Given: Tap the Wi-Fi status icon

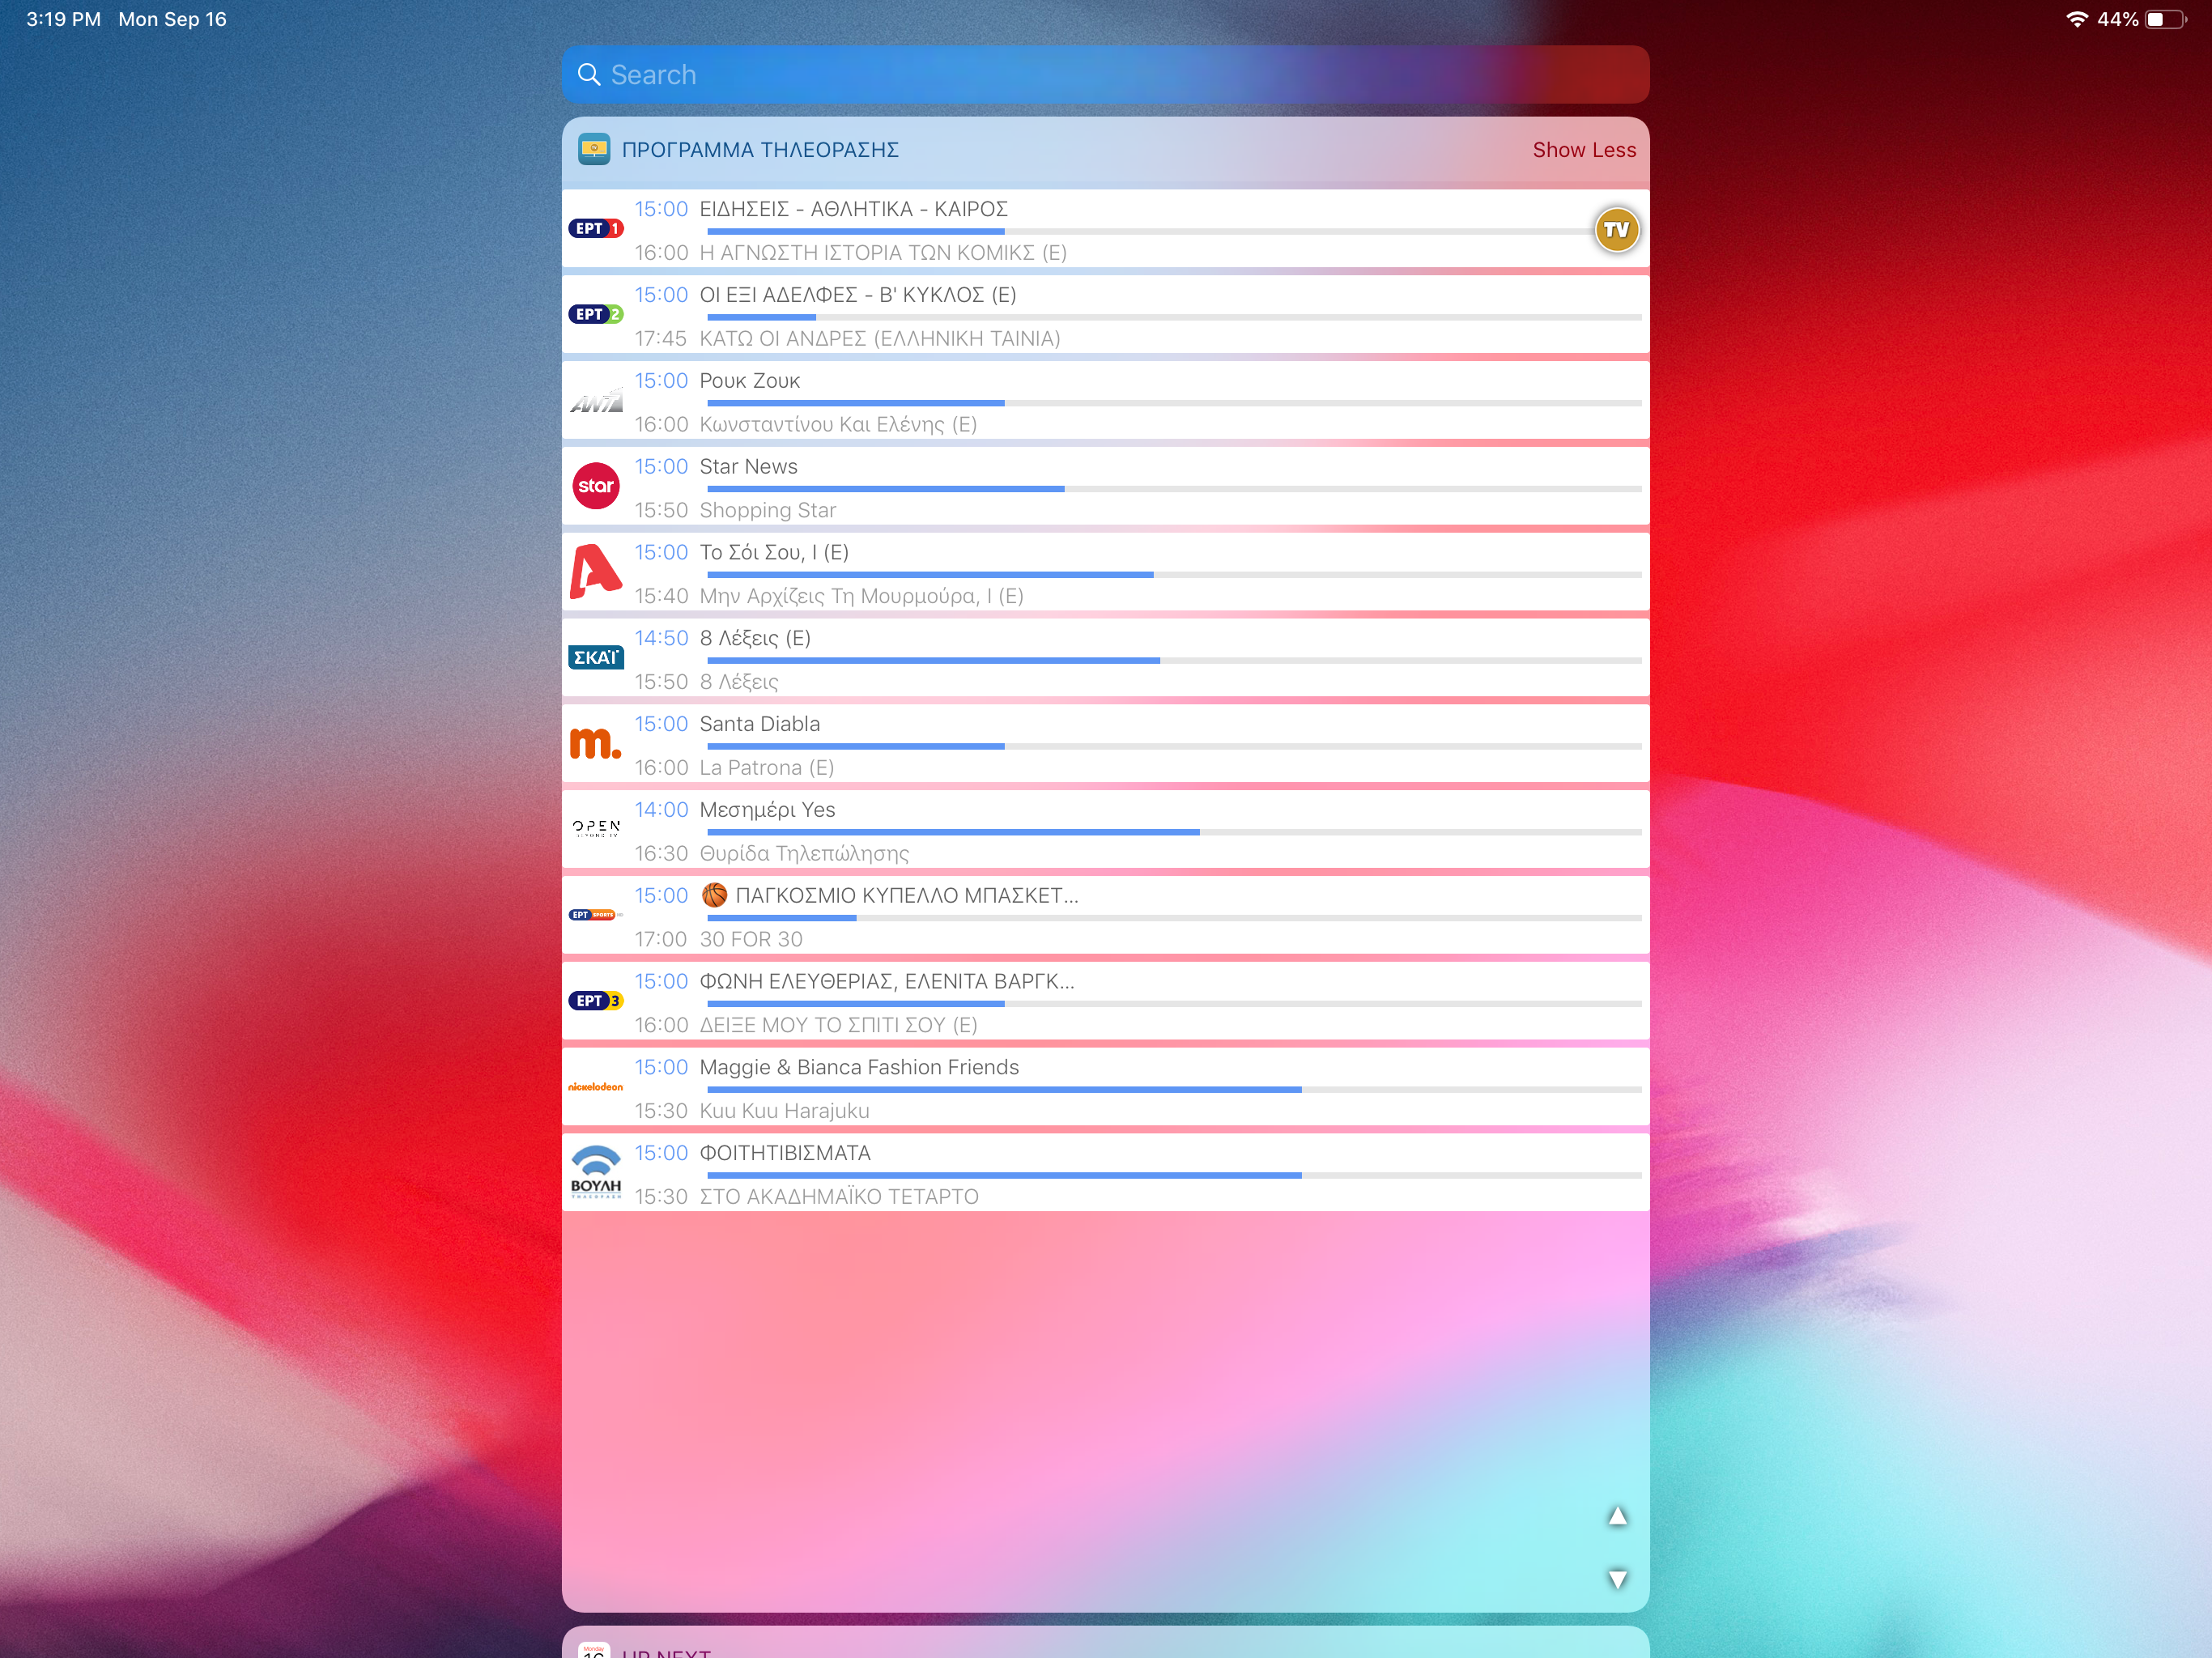Looking at the screenshot, I should [2077, 19].
